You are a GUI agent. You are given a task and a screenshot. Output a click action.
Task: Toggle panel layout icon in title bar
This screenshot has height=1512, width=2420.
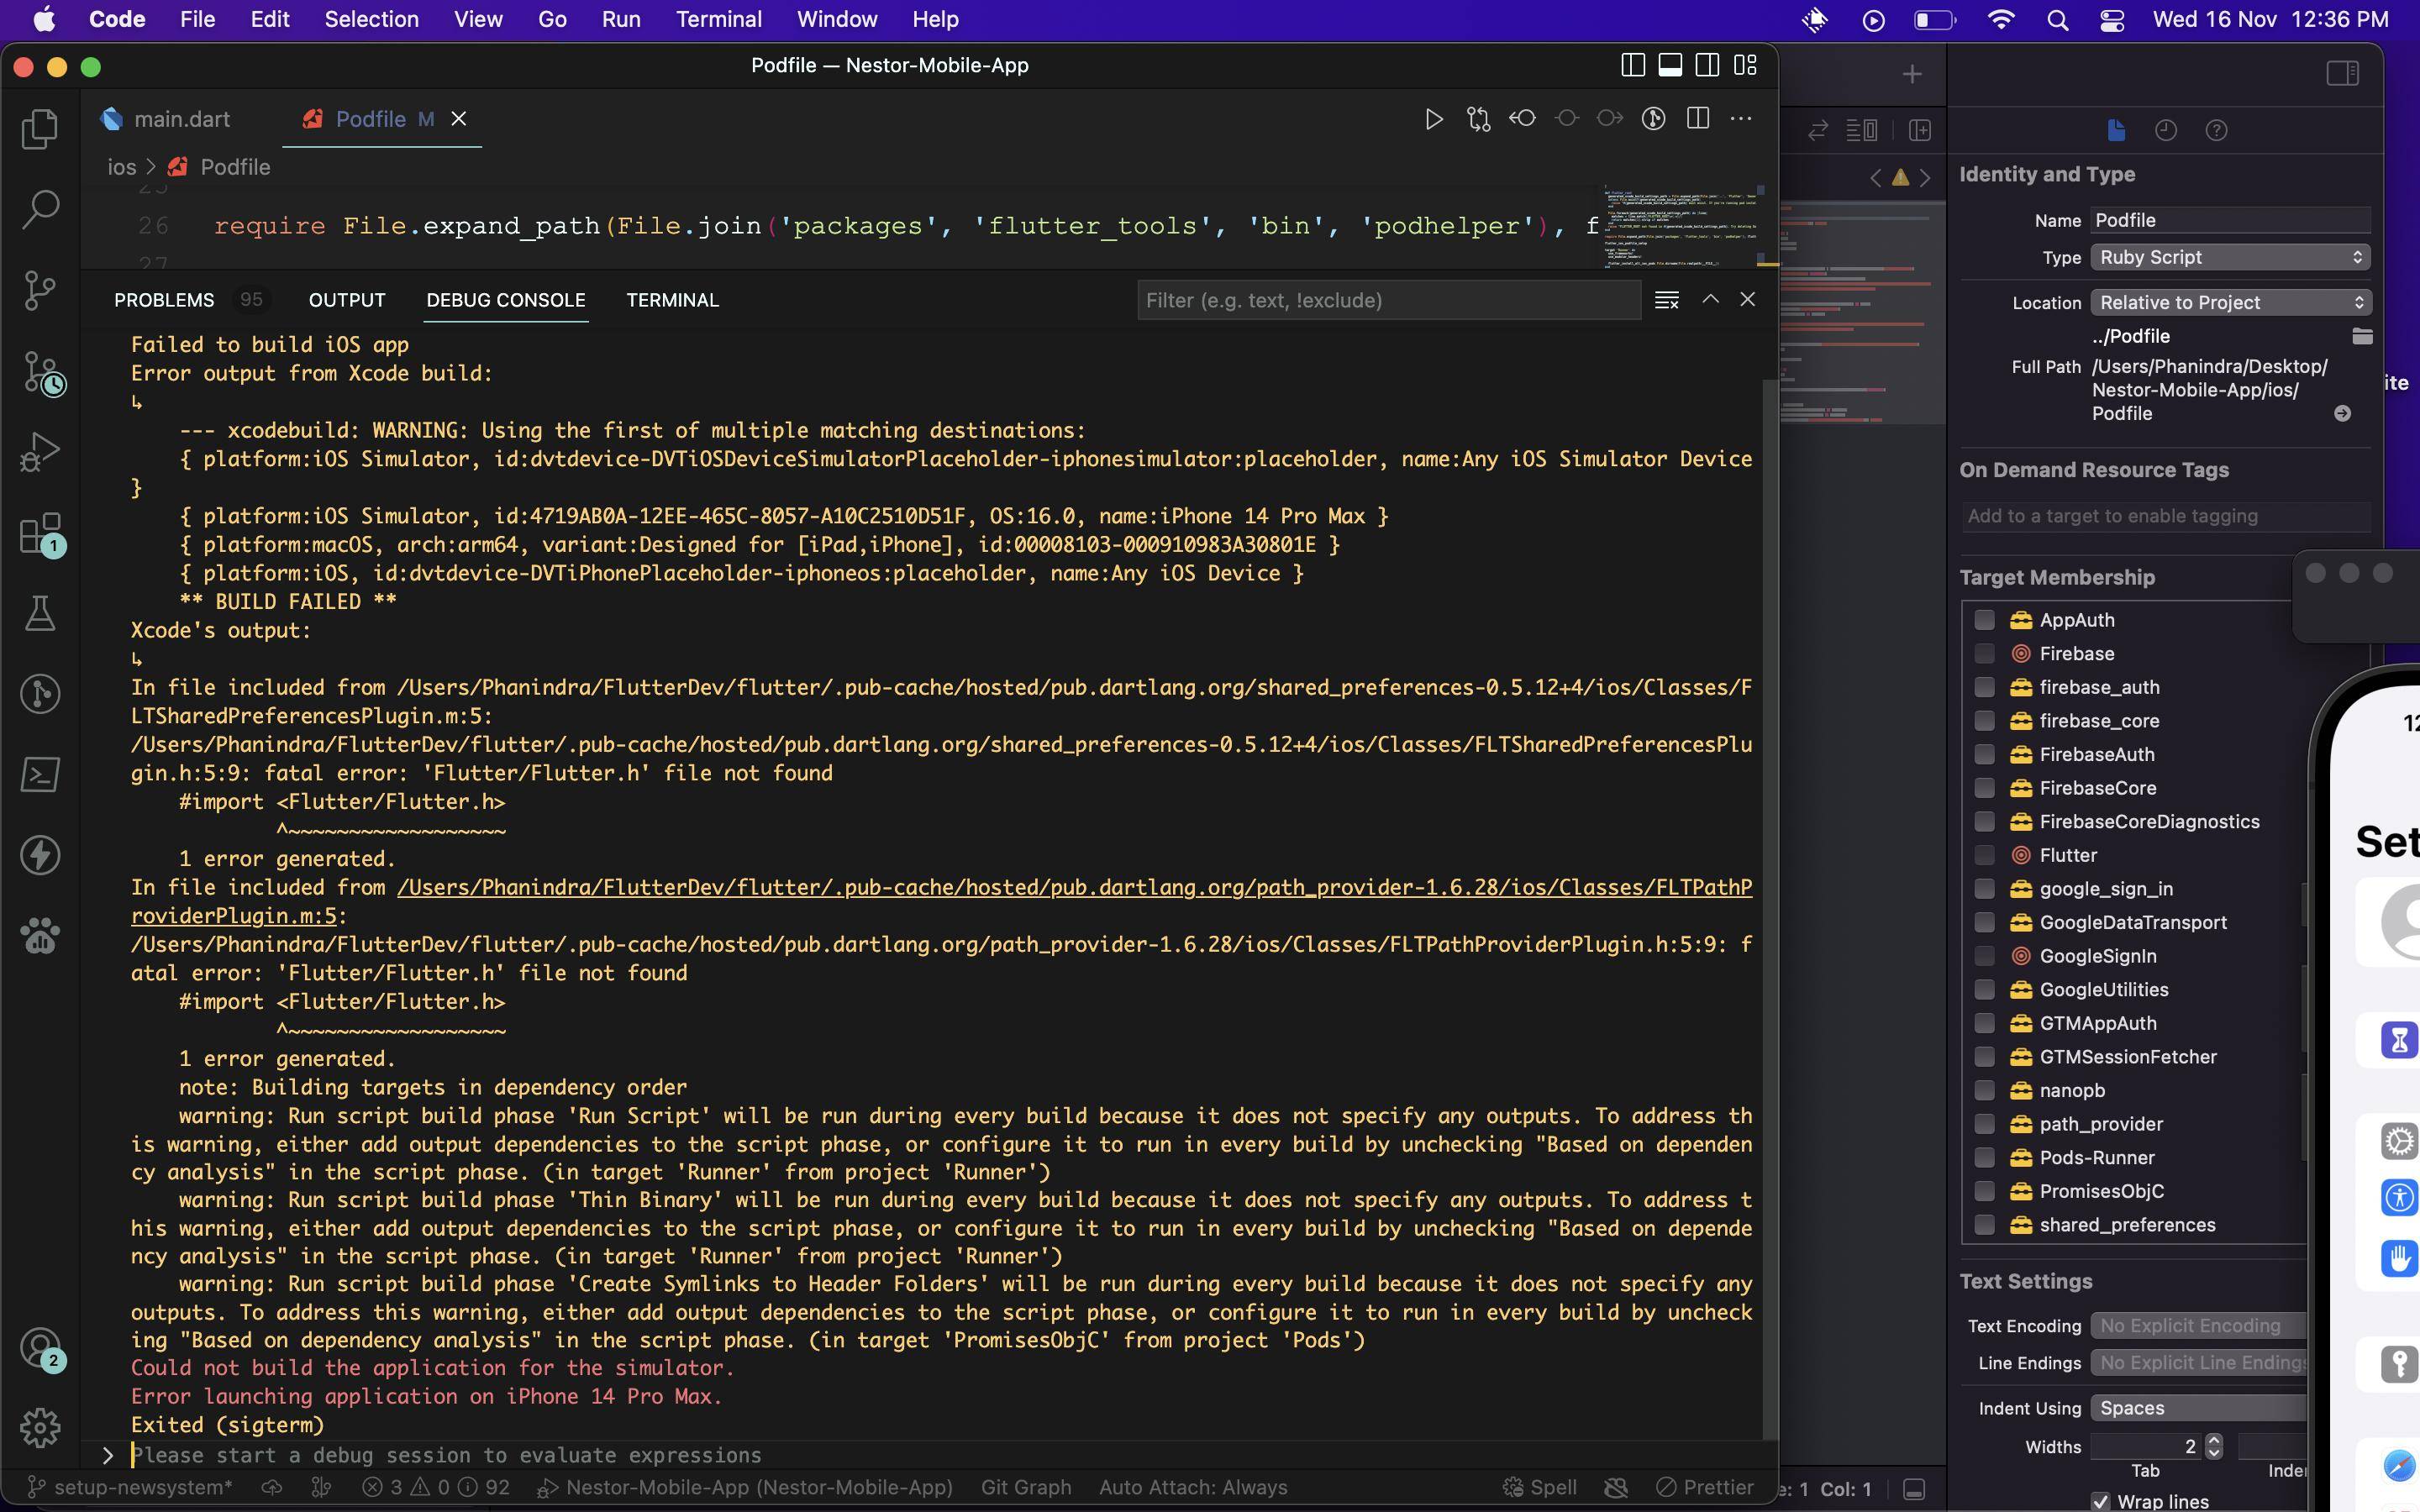click(1670, 66)
